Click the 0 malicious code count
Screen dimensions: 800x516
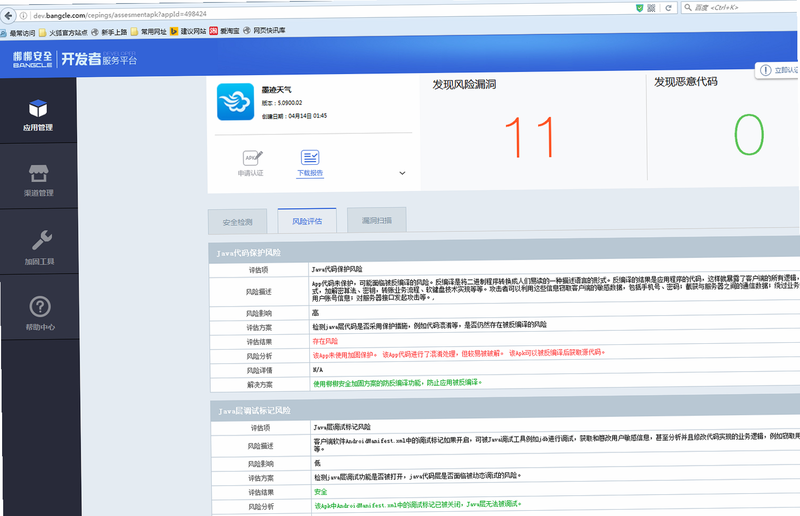pyautogui.click(x=749, y=134)
